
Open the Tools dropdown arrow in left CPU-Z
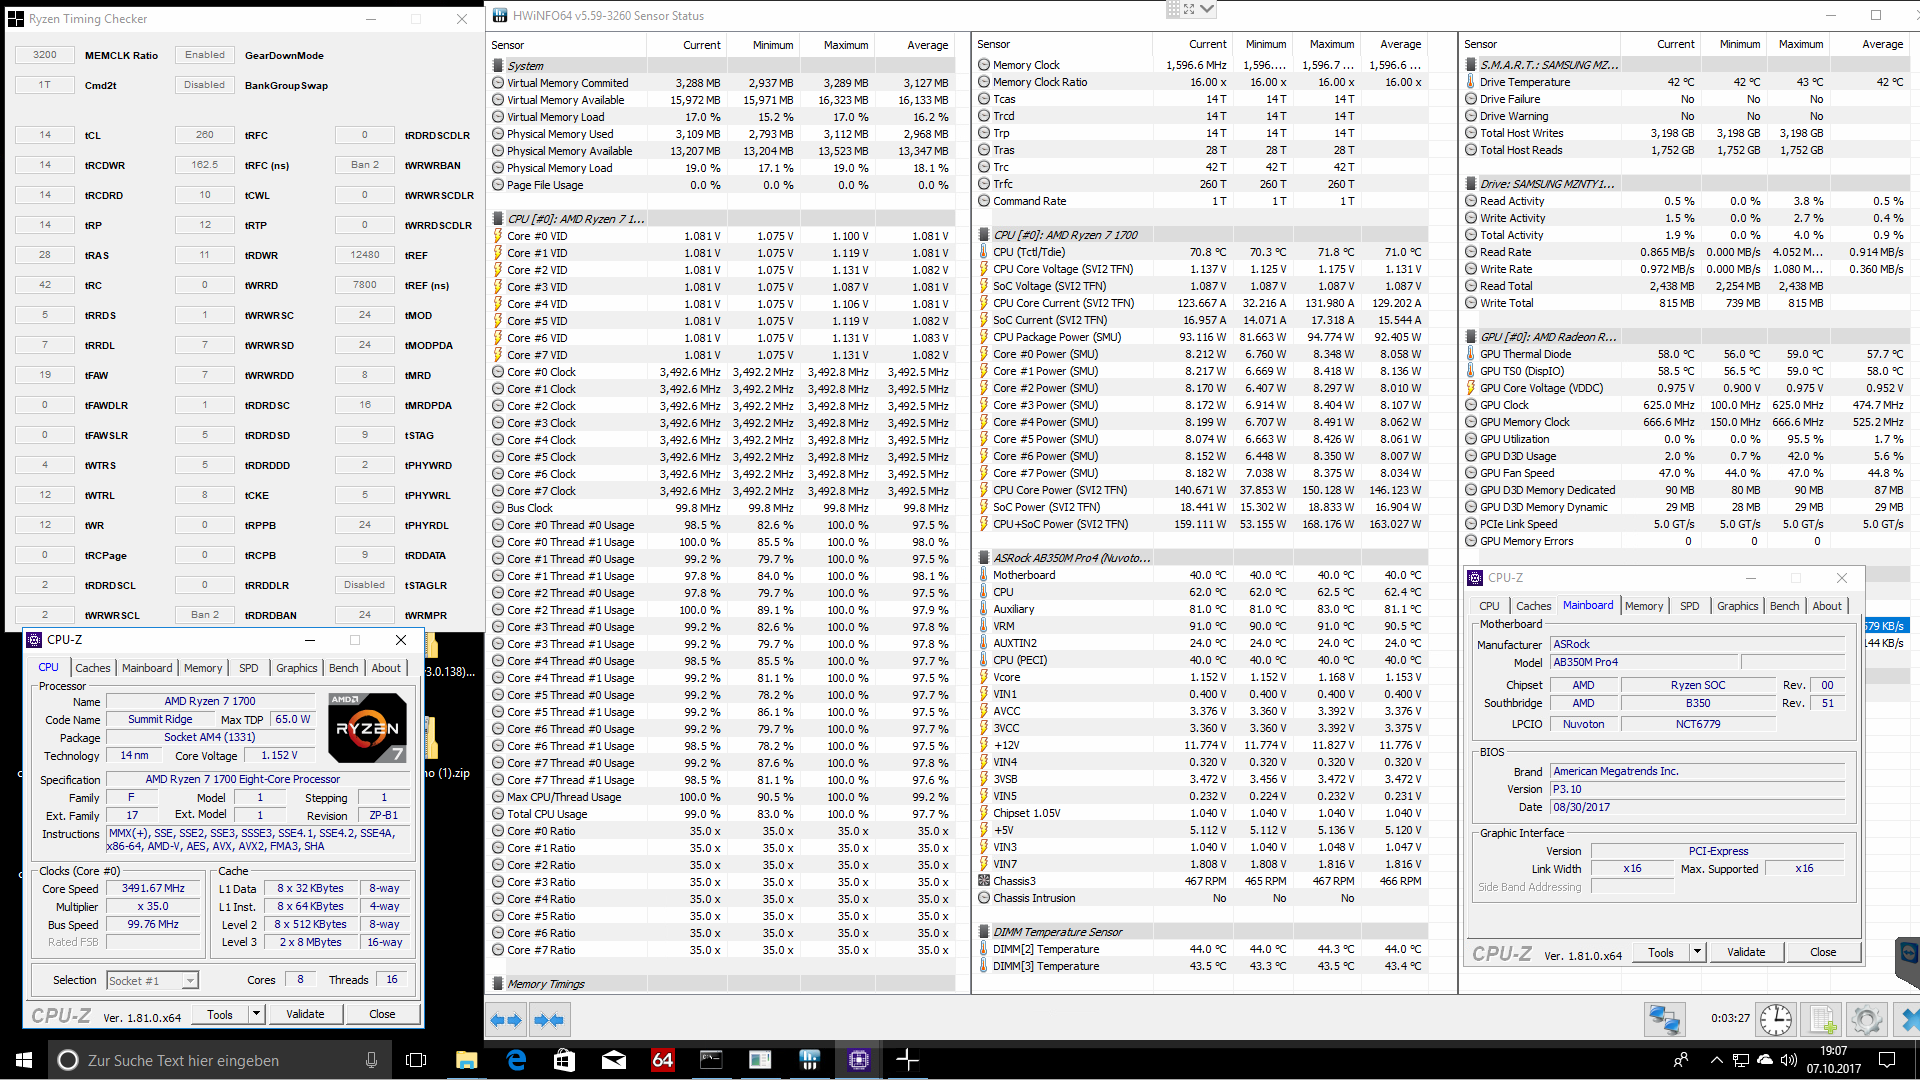click(x=256, y=1014)
